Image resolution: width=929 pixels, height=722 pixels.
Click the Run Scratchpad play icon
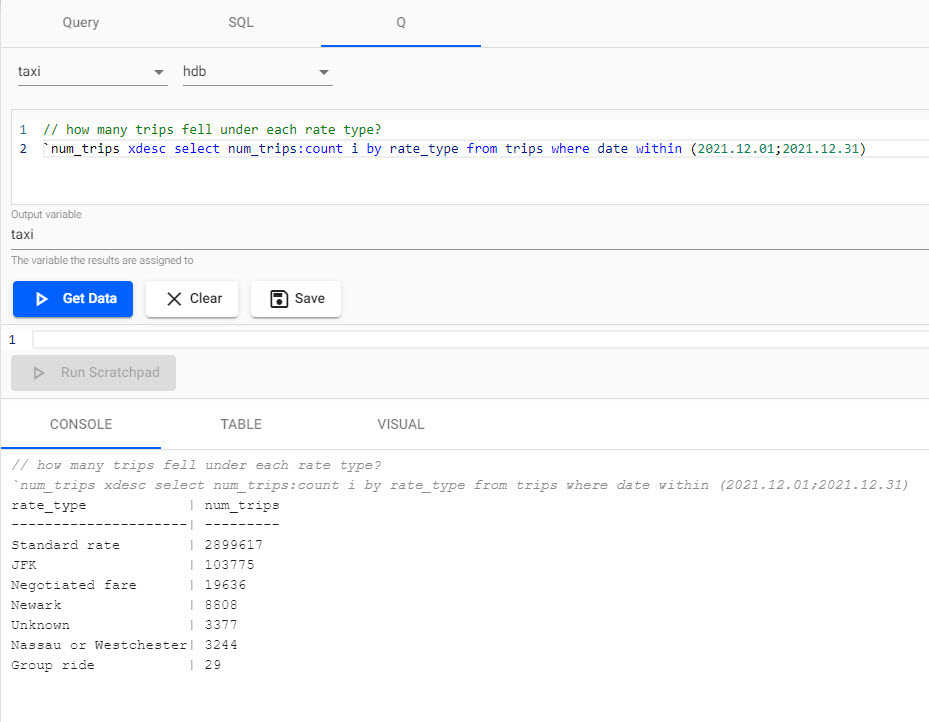click(x=39, y=373)
